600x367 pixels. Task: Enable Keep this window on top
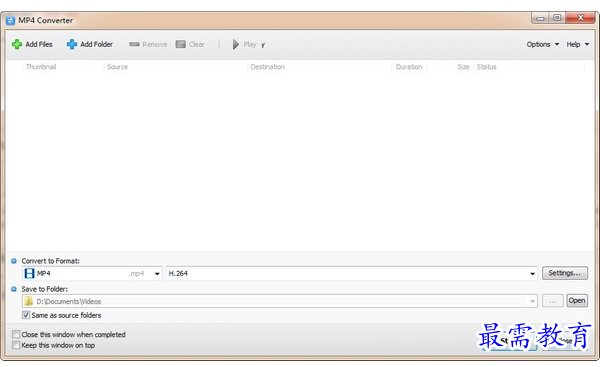[16, 345]
